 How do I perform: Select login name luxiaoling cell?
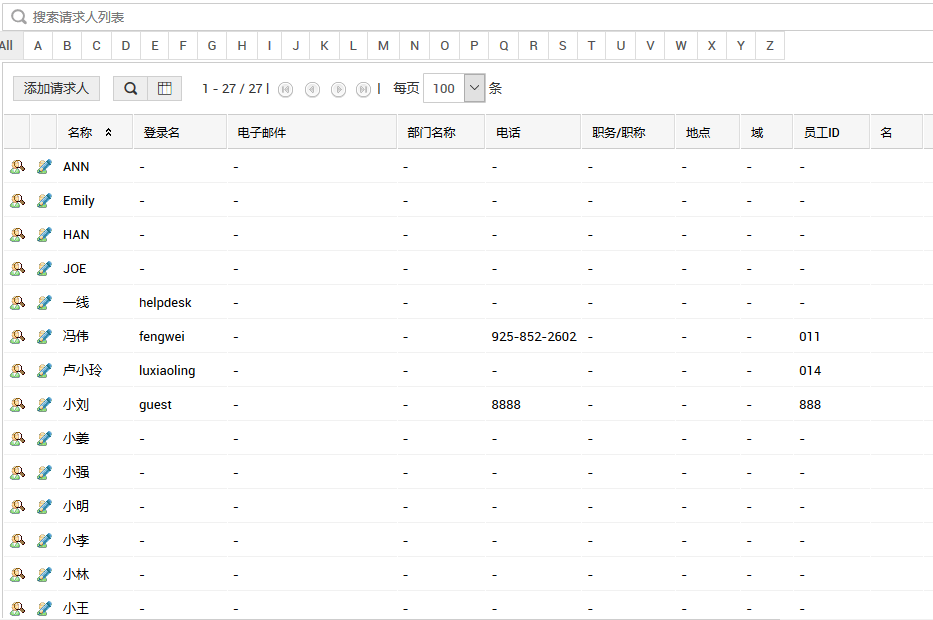[x=167, y=371]
